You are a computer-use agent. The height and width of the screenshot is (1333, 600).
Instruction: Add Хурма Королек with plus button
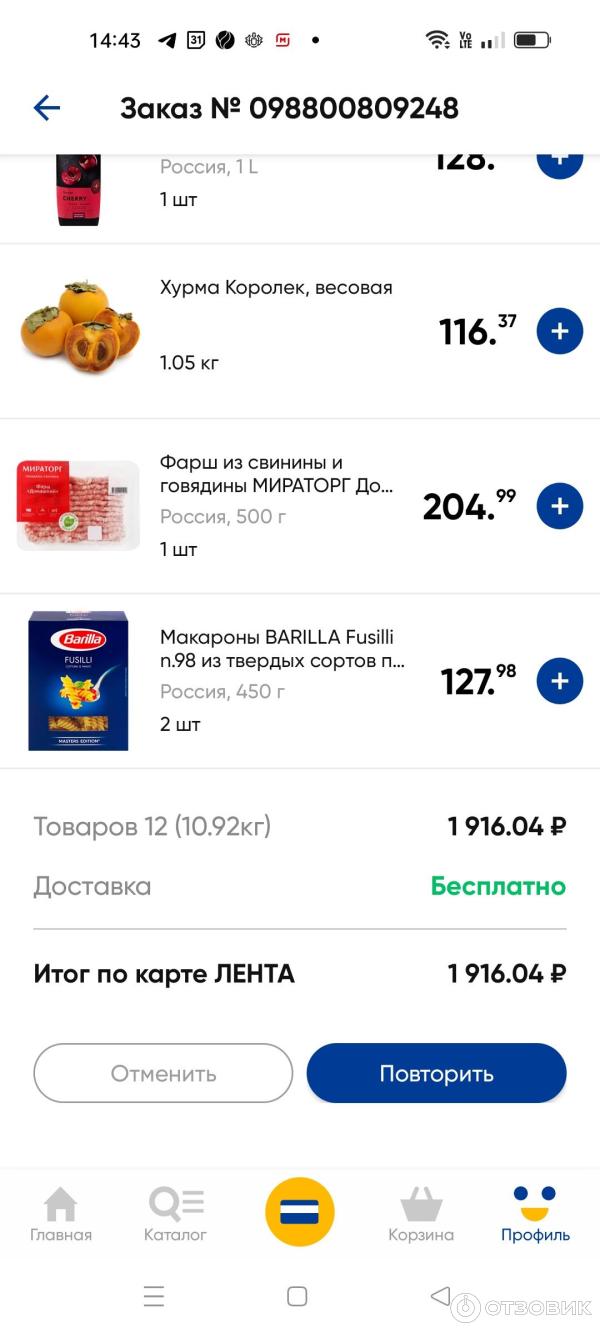559,331
